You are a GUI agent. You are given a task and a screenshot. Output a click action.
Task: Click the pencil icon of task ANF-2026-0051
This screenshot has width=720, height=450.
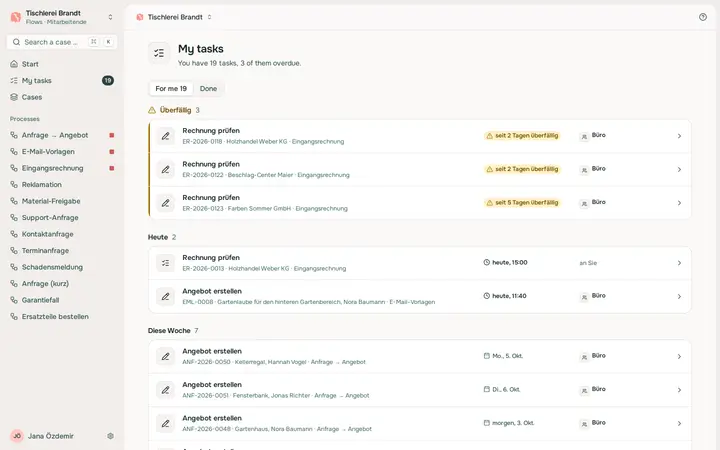[x=165, y=390]
